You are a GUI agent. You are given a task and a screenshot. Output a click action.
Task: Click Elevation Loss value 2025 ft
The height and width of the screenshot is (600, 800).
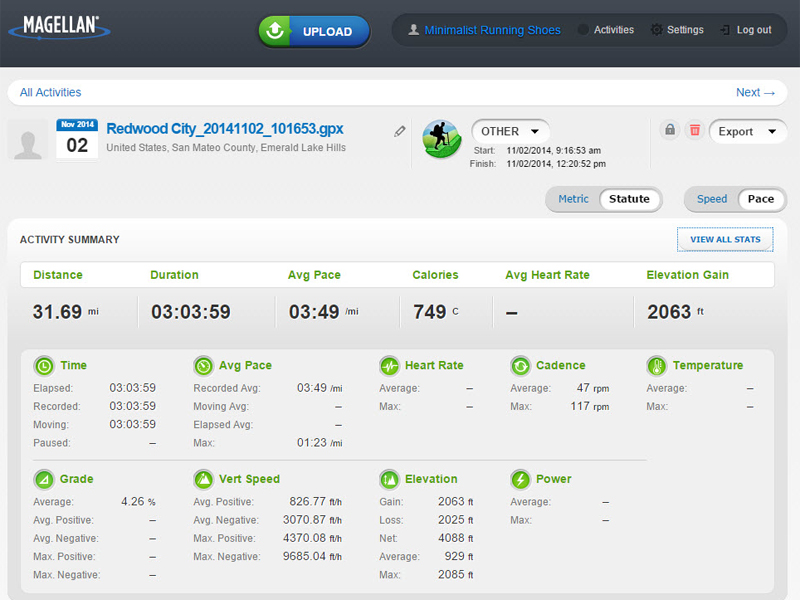pos(456,520)
